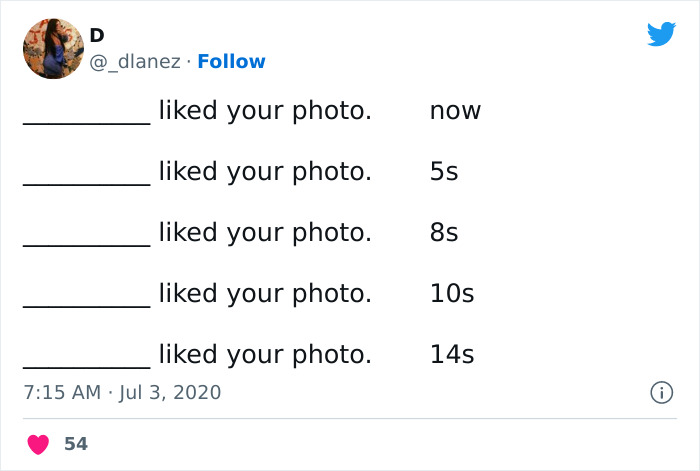Select the "14s" time label
This screenshot has width=700, height=471.
(x=451, y=354)
